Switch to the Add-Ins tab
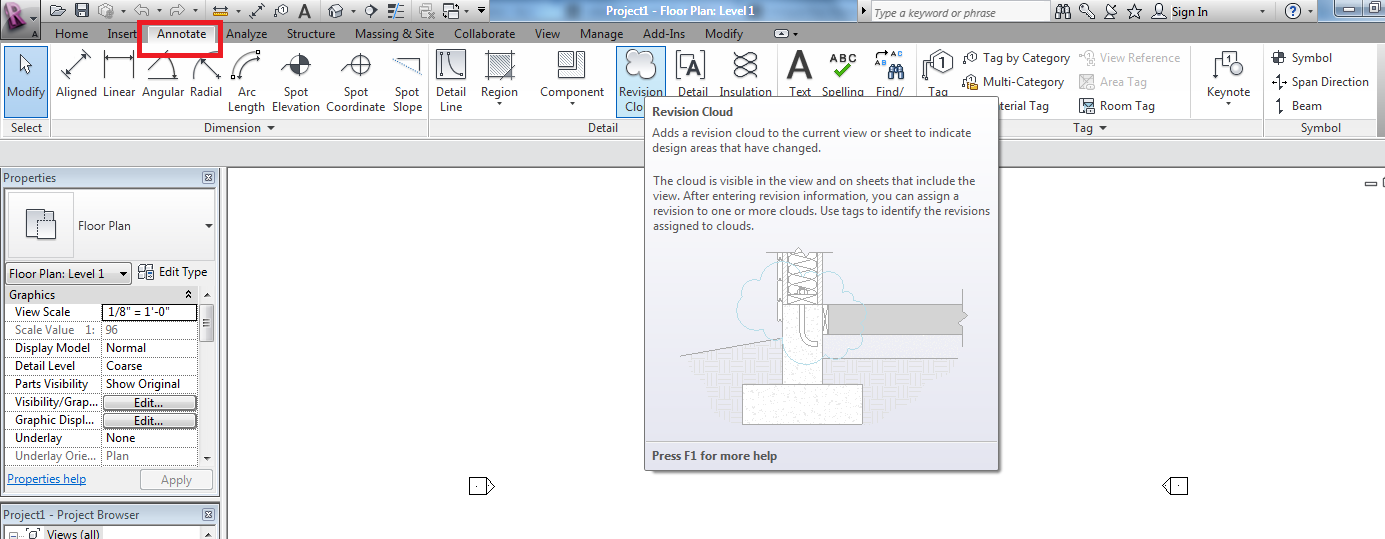 [664, 34]
